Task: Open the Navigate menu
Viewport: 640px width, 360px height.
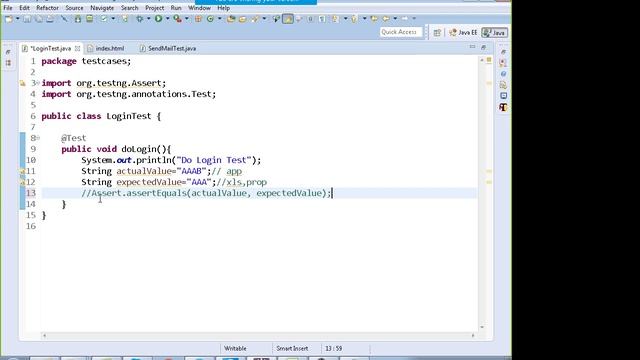Action: pos(102,8)
